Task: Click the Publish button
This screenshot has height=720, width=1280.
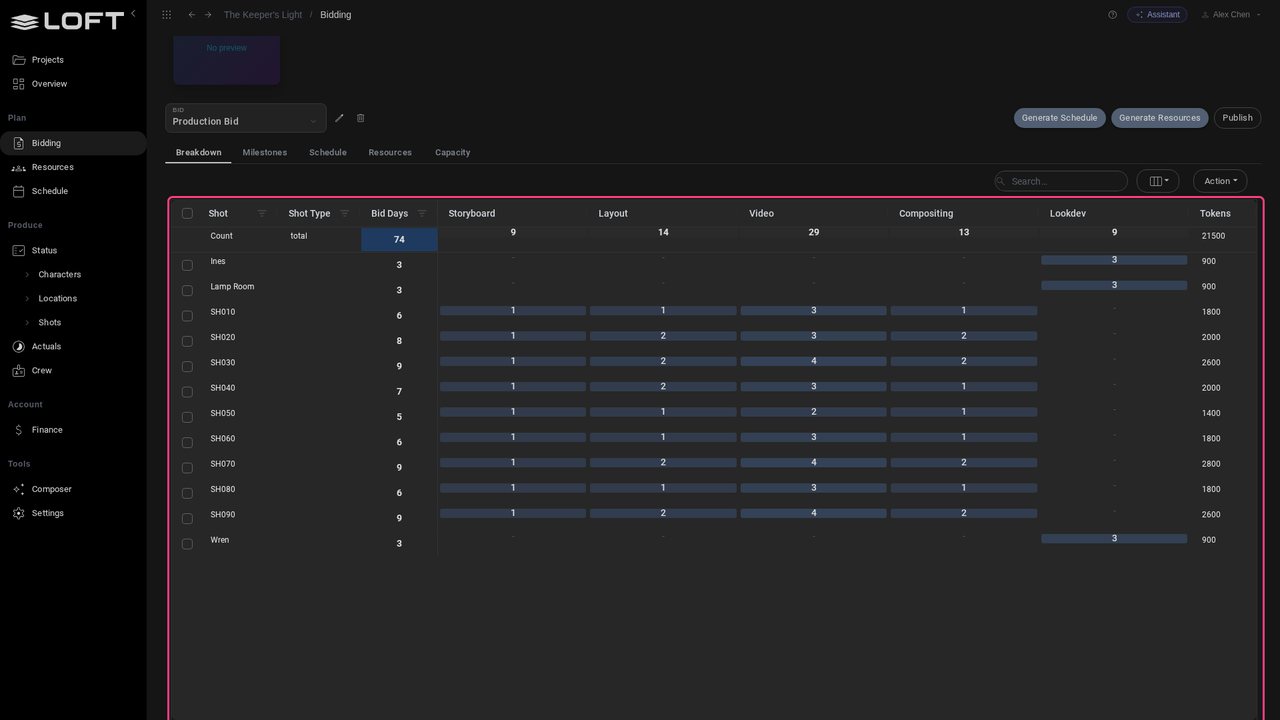Action: pos(1237,118)
